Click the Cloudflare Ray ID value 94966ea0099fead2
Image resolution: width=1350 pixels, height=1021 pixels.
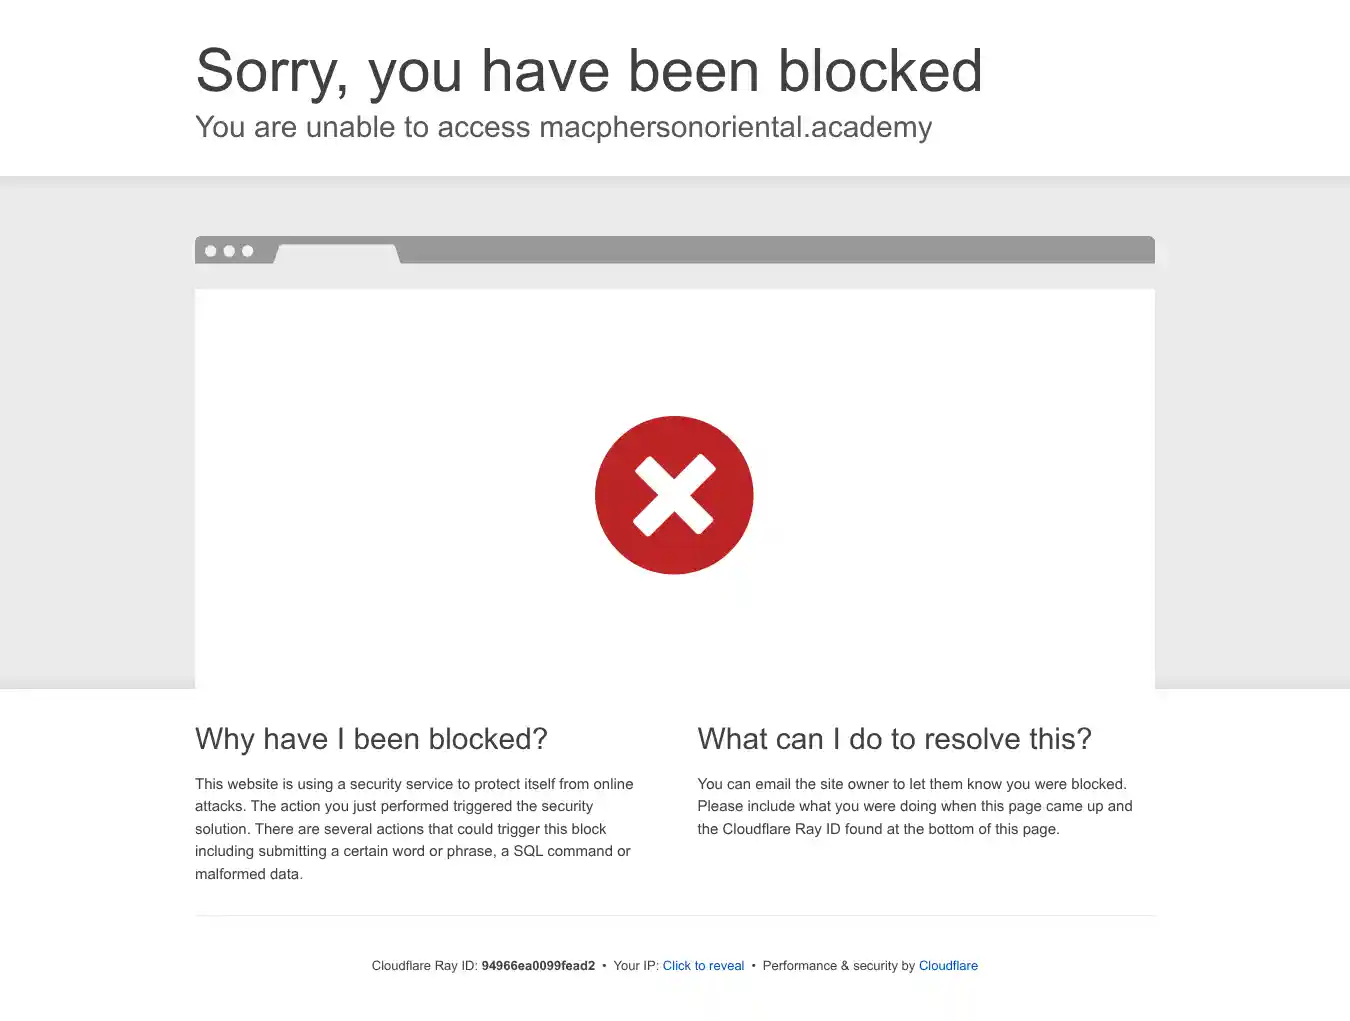(x=538, y=966)
